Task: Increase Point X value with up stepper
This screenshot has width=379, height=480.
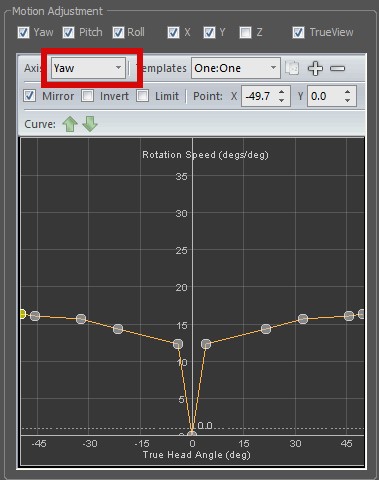Action: [282, 92]
